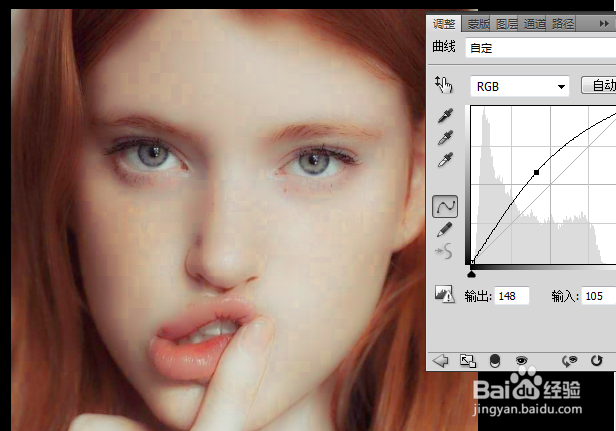Click the 输出 value field 148
The image size is (616, 431).
pyautogui.click(x=512, y=296)
